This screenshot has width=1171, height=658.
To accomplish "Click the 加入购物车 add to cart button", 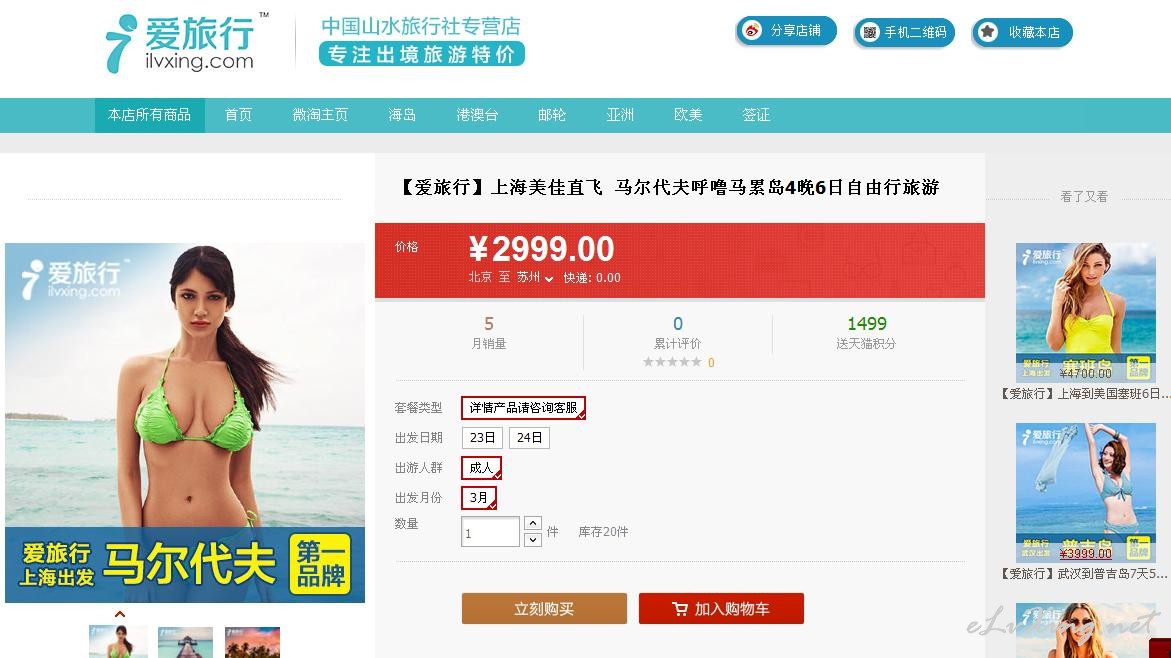I will (x=721, y=609).
